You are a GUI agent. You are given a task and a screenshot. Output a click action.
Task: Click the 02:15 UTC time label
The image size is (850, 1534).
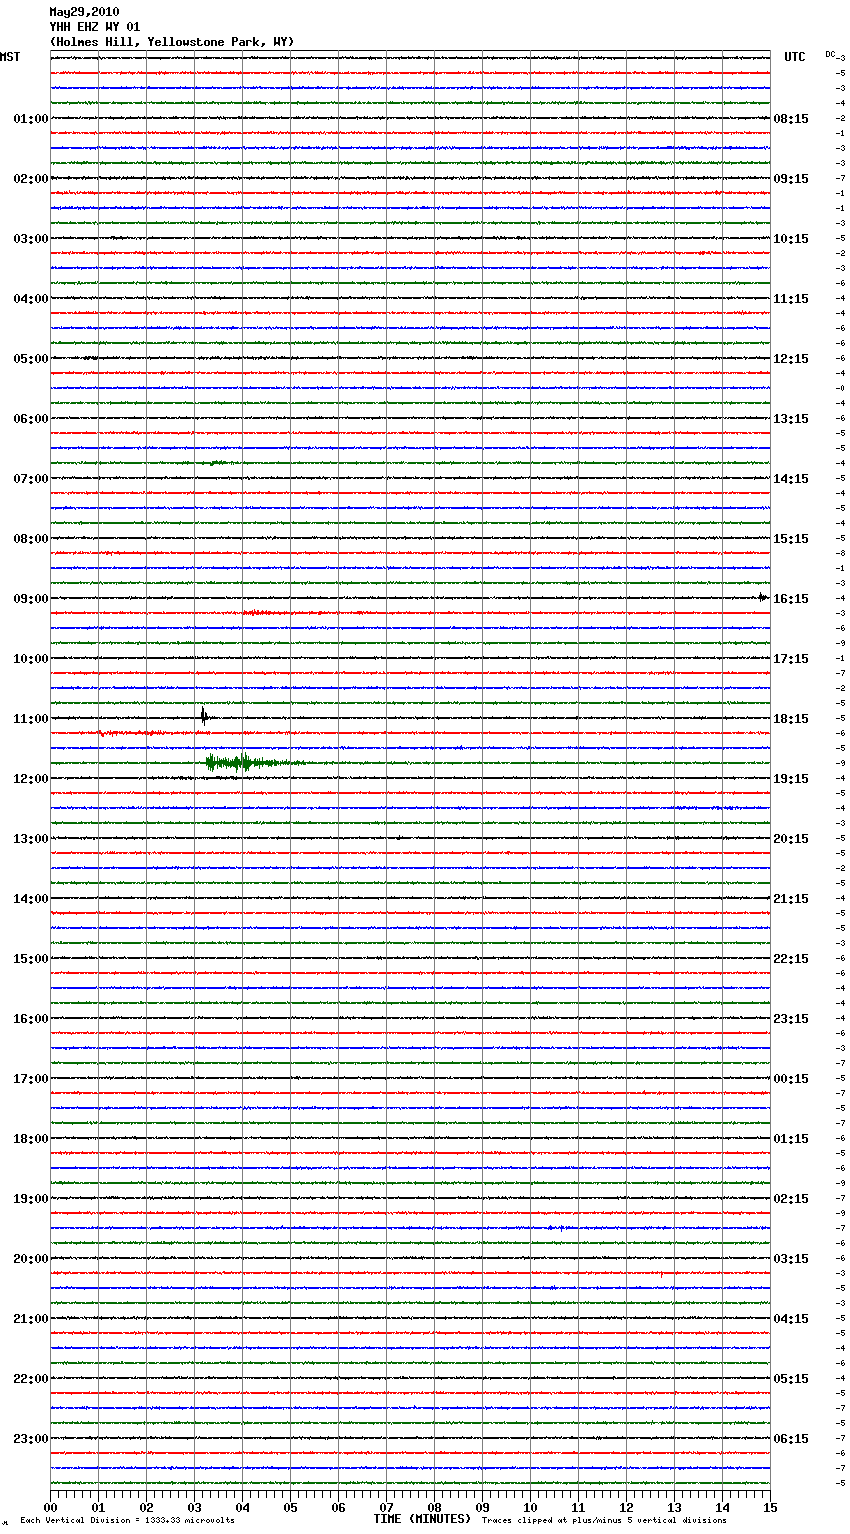tap(791, 1199)
